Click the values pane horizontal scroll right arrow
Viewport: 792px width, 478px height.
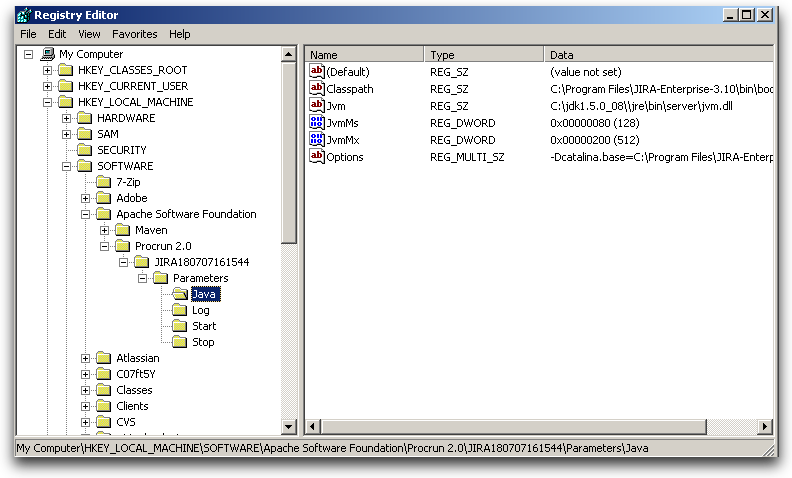pyautogui.click(x=766, y=427)
